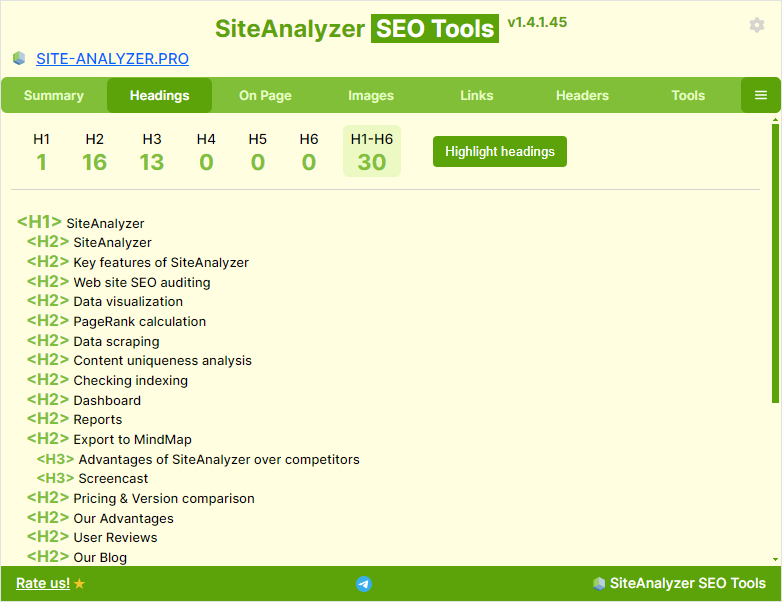The width and height of the screenshot is (782, 602).
Task: Click the version number v1.4.1.45
Action: (x=537, y=22)
